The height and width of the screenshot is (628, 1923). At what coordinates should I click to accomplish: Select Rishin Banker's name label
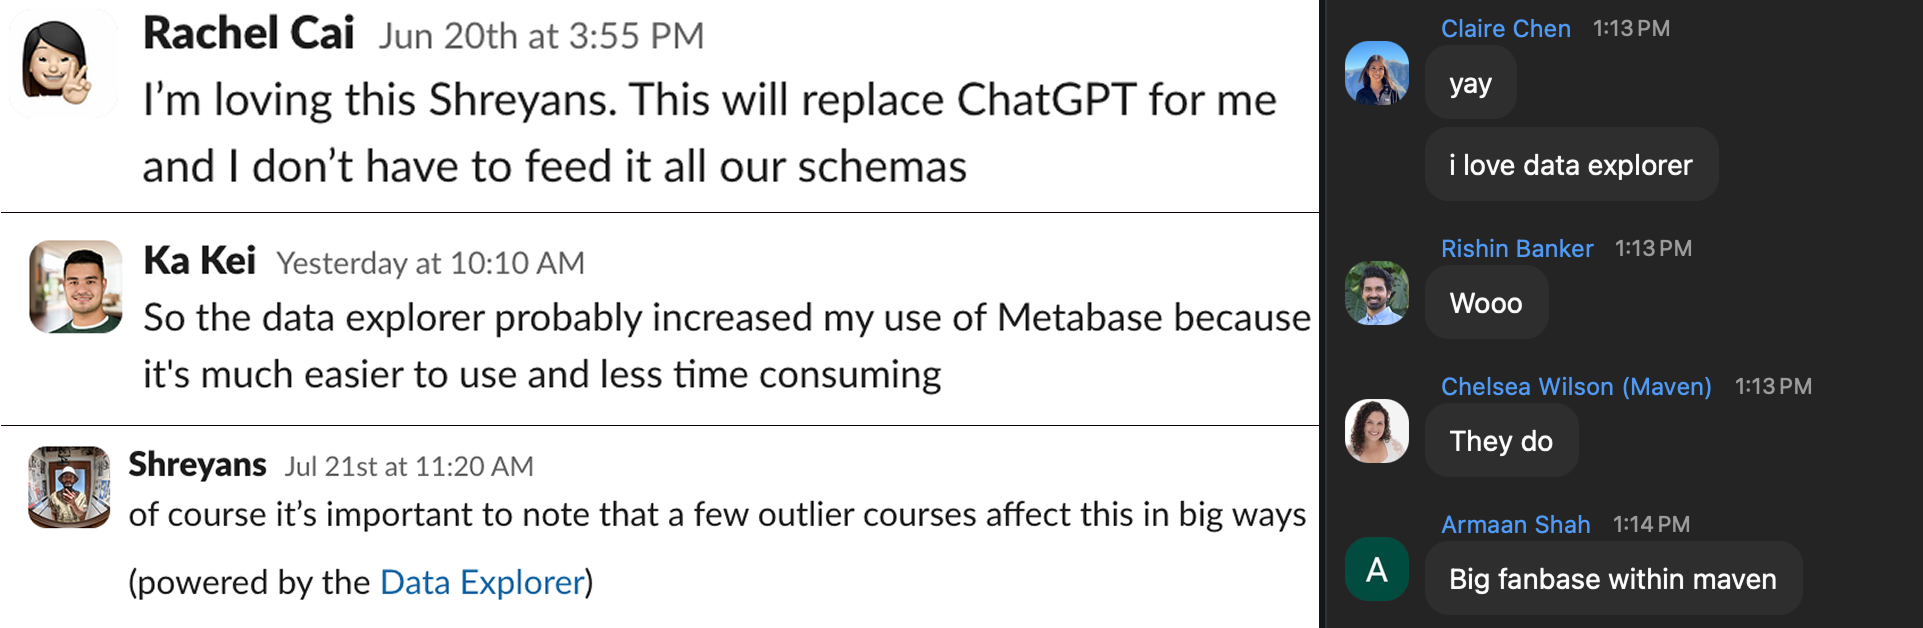click(x=1516, y=248)
